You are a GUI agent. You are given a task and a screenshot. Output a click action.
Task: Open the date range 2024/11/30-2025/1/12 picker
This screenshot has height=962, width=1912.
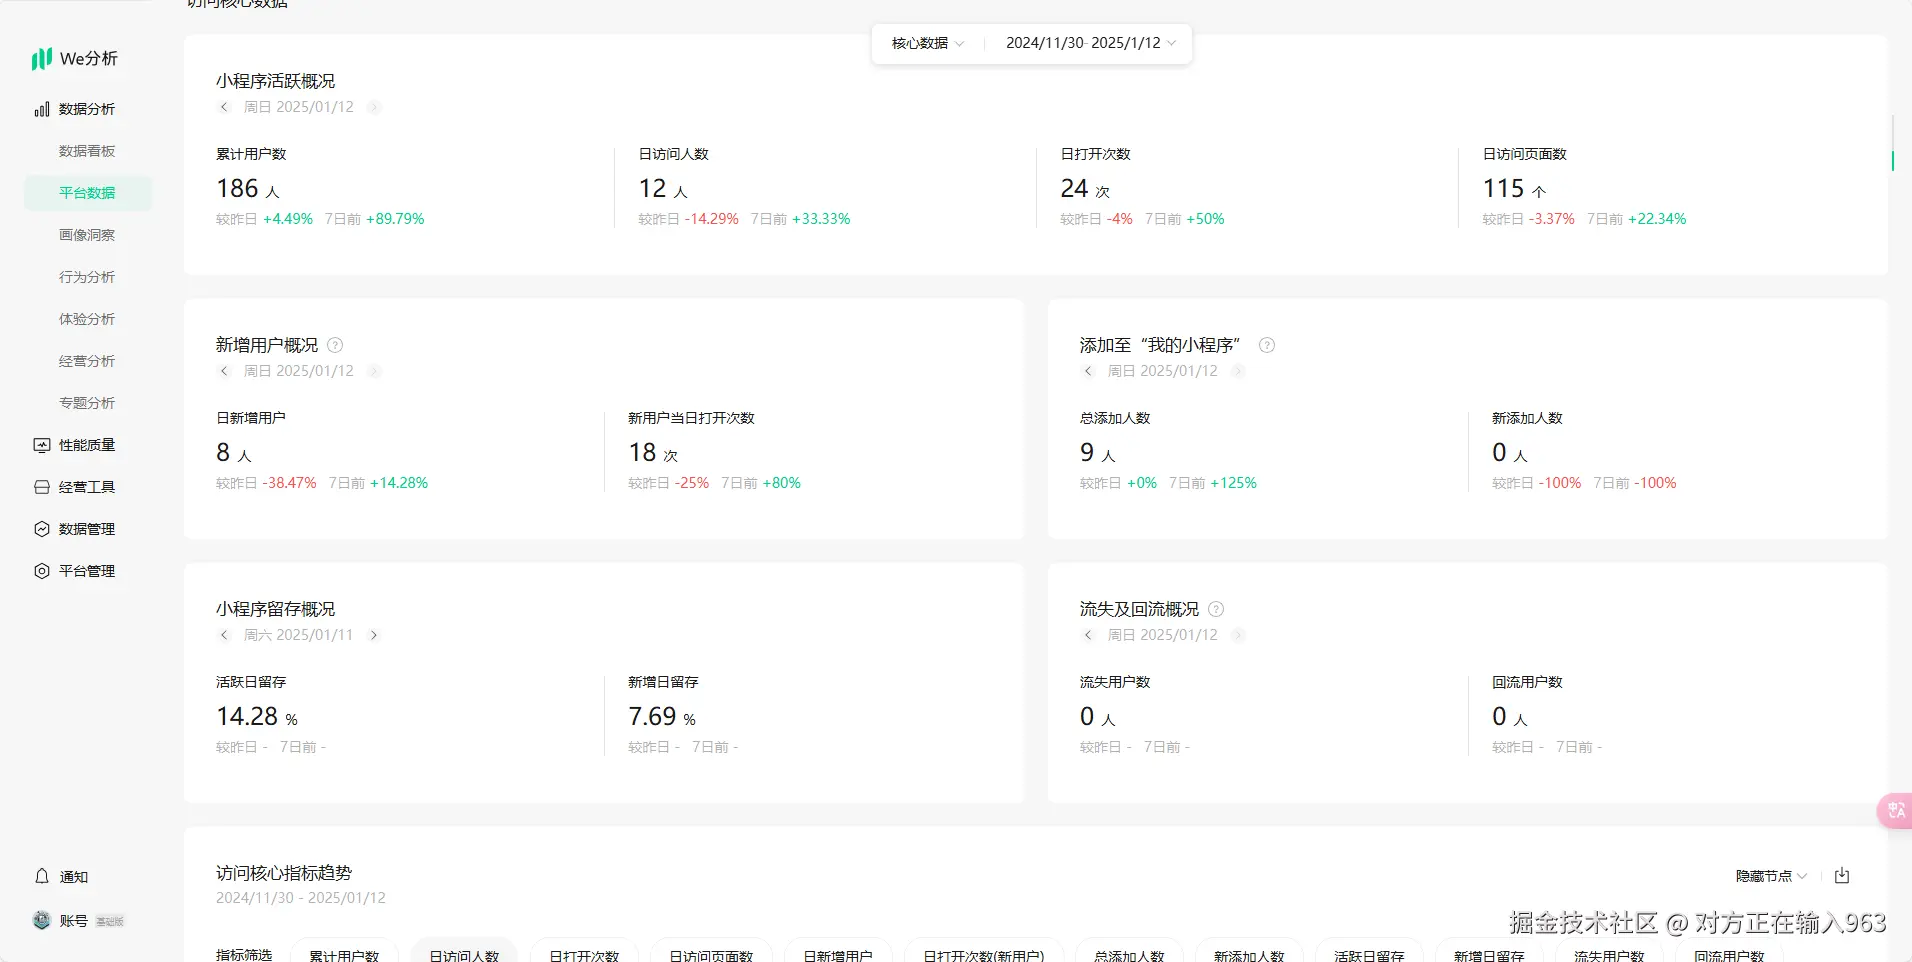(x=1091, y=43)
